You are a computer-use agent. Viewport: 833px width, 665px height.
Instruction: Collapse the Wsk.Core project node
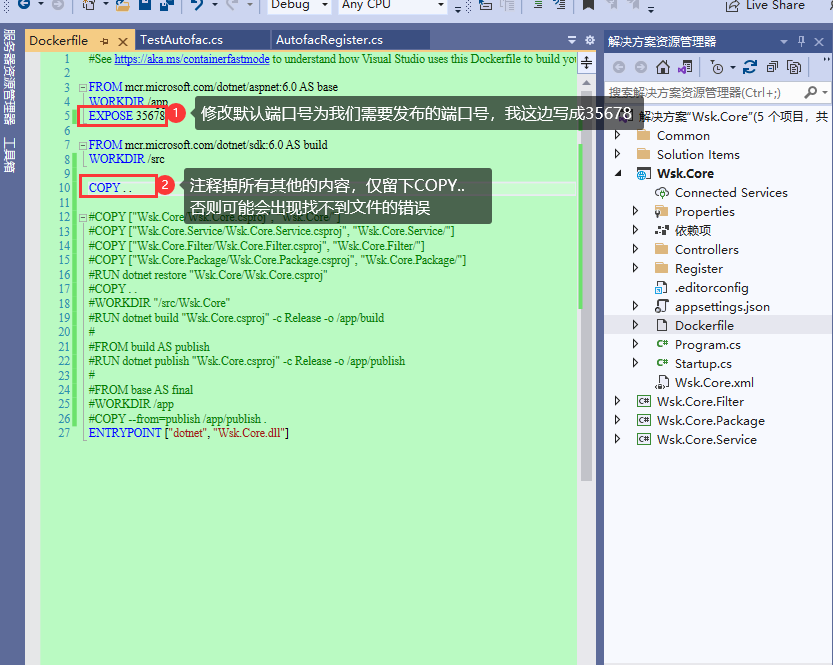click(x=618, y=174)
